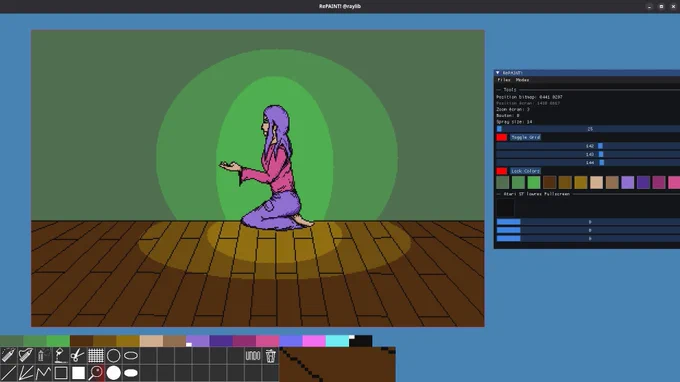Select the straight line tool
This screenshot has height=382, width=680.
pos(8,373)
